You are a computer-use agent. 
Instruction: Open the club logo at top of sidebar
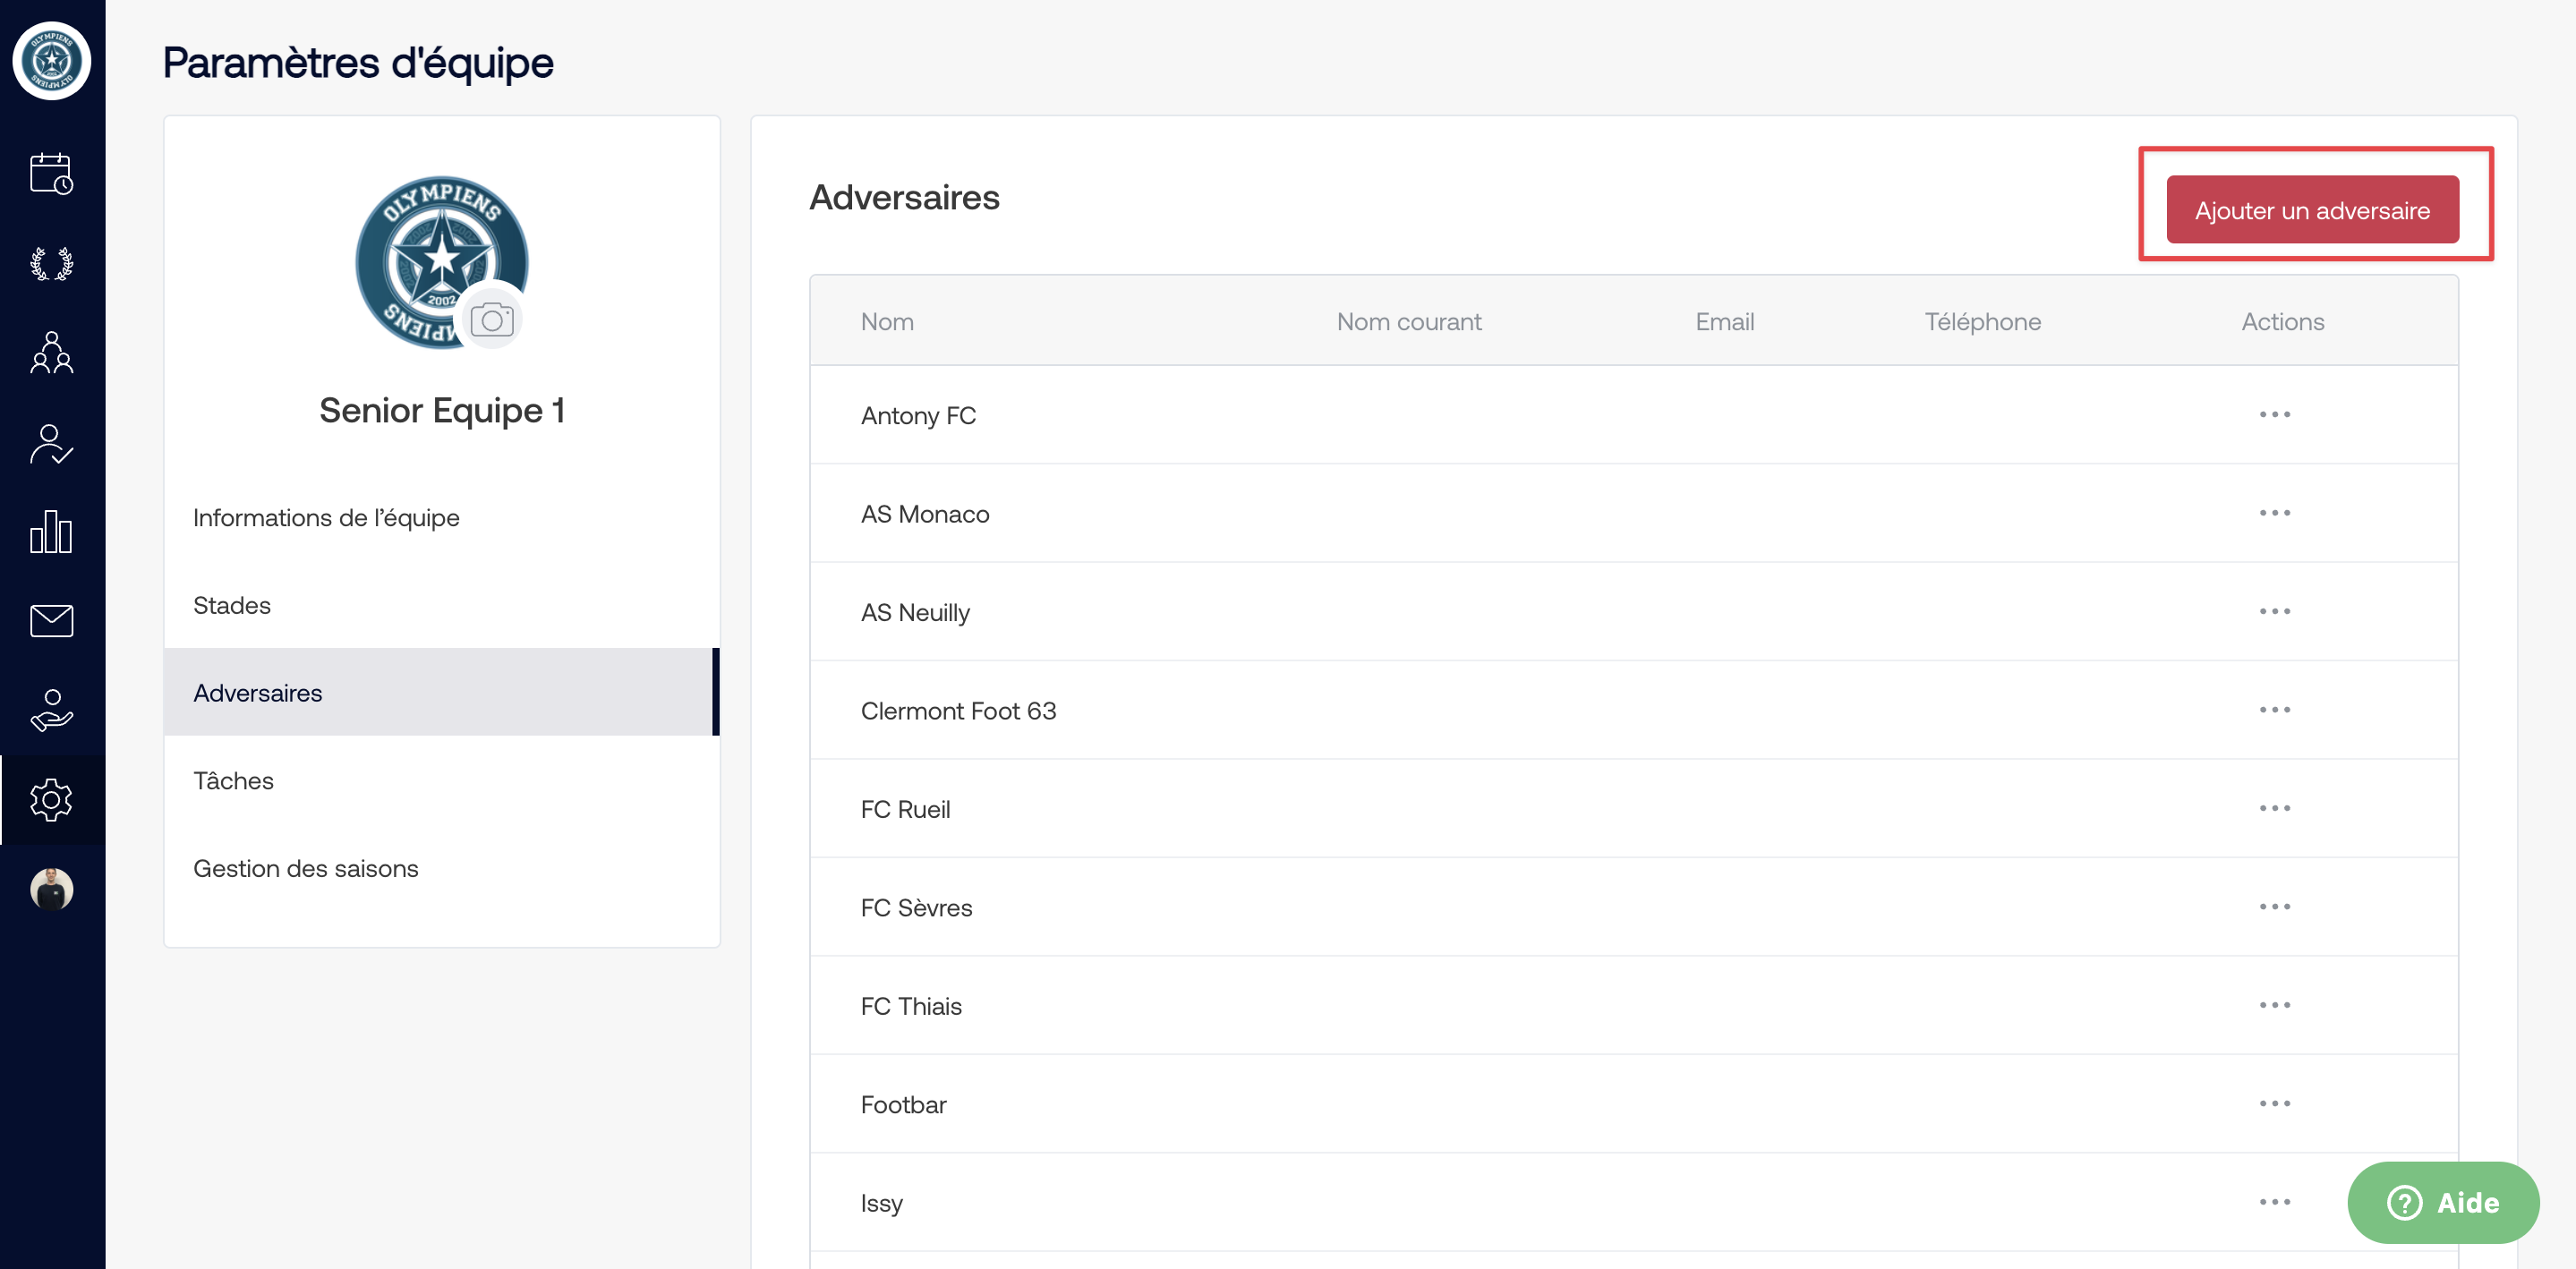[x=52, y=61]
